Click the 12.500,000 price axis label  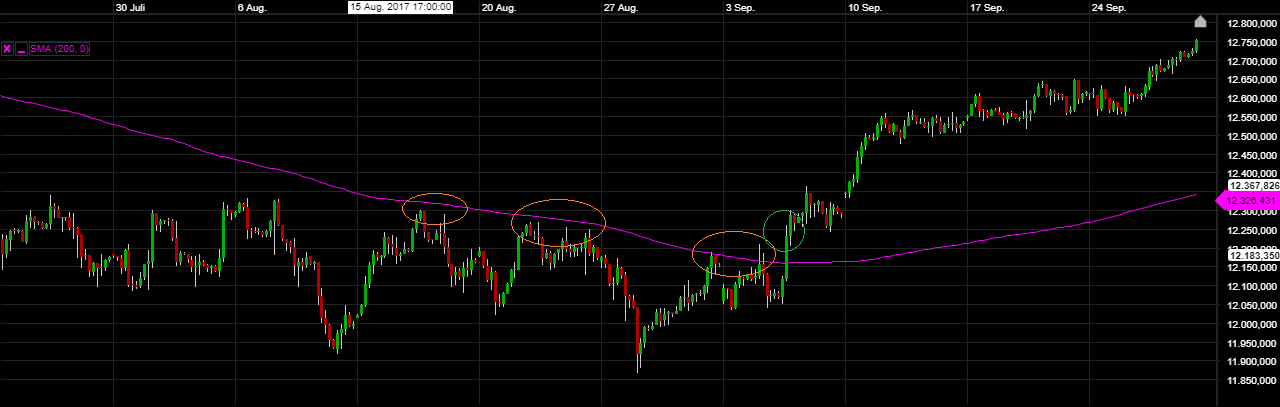[x=1252, y=136]
